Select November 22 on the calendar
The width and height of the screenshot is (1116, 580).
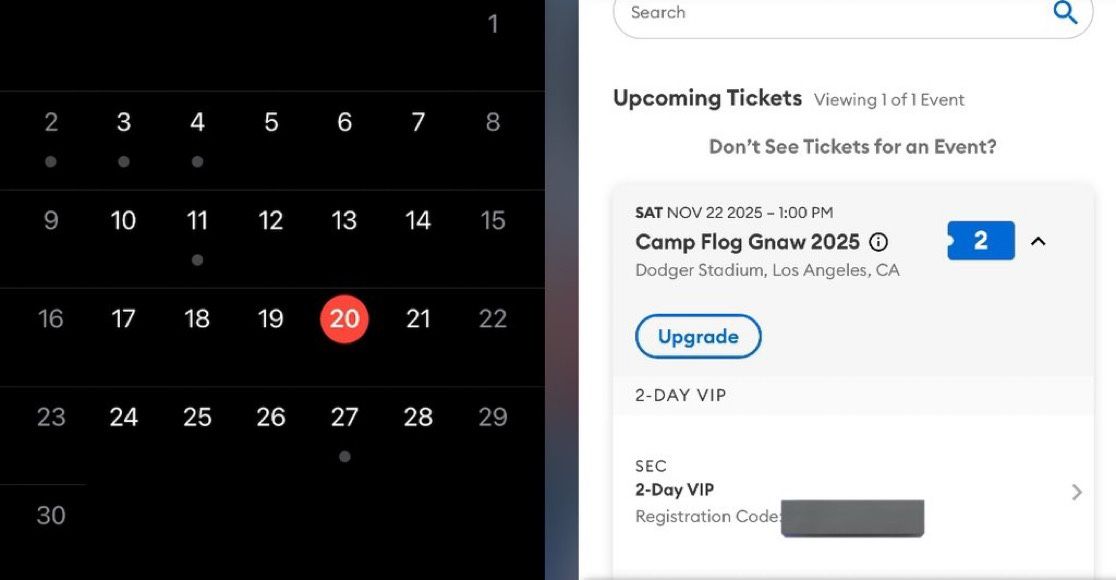point(491,318)
